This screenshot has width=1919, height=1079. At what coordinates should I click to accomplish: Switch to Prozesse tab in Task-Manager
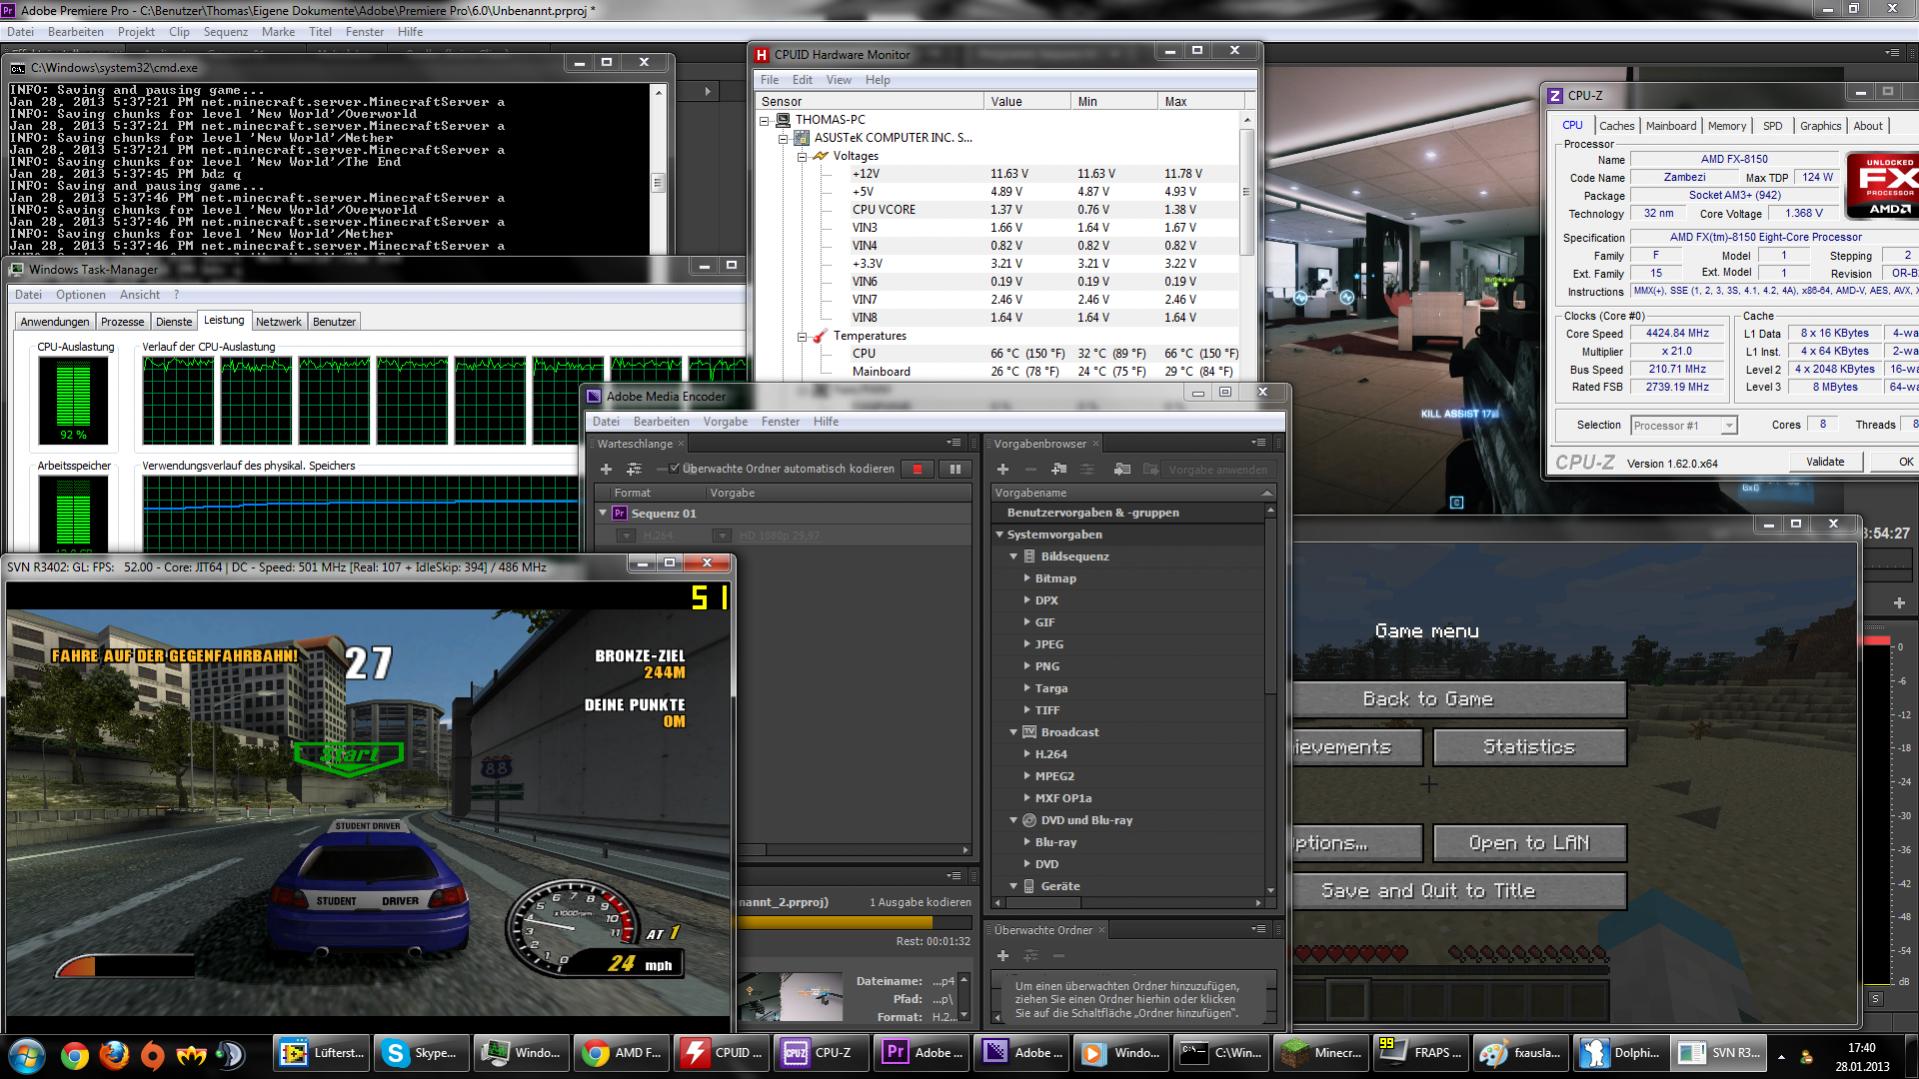click(122, 322)
